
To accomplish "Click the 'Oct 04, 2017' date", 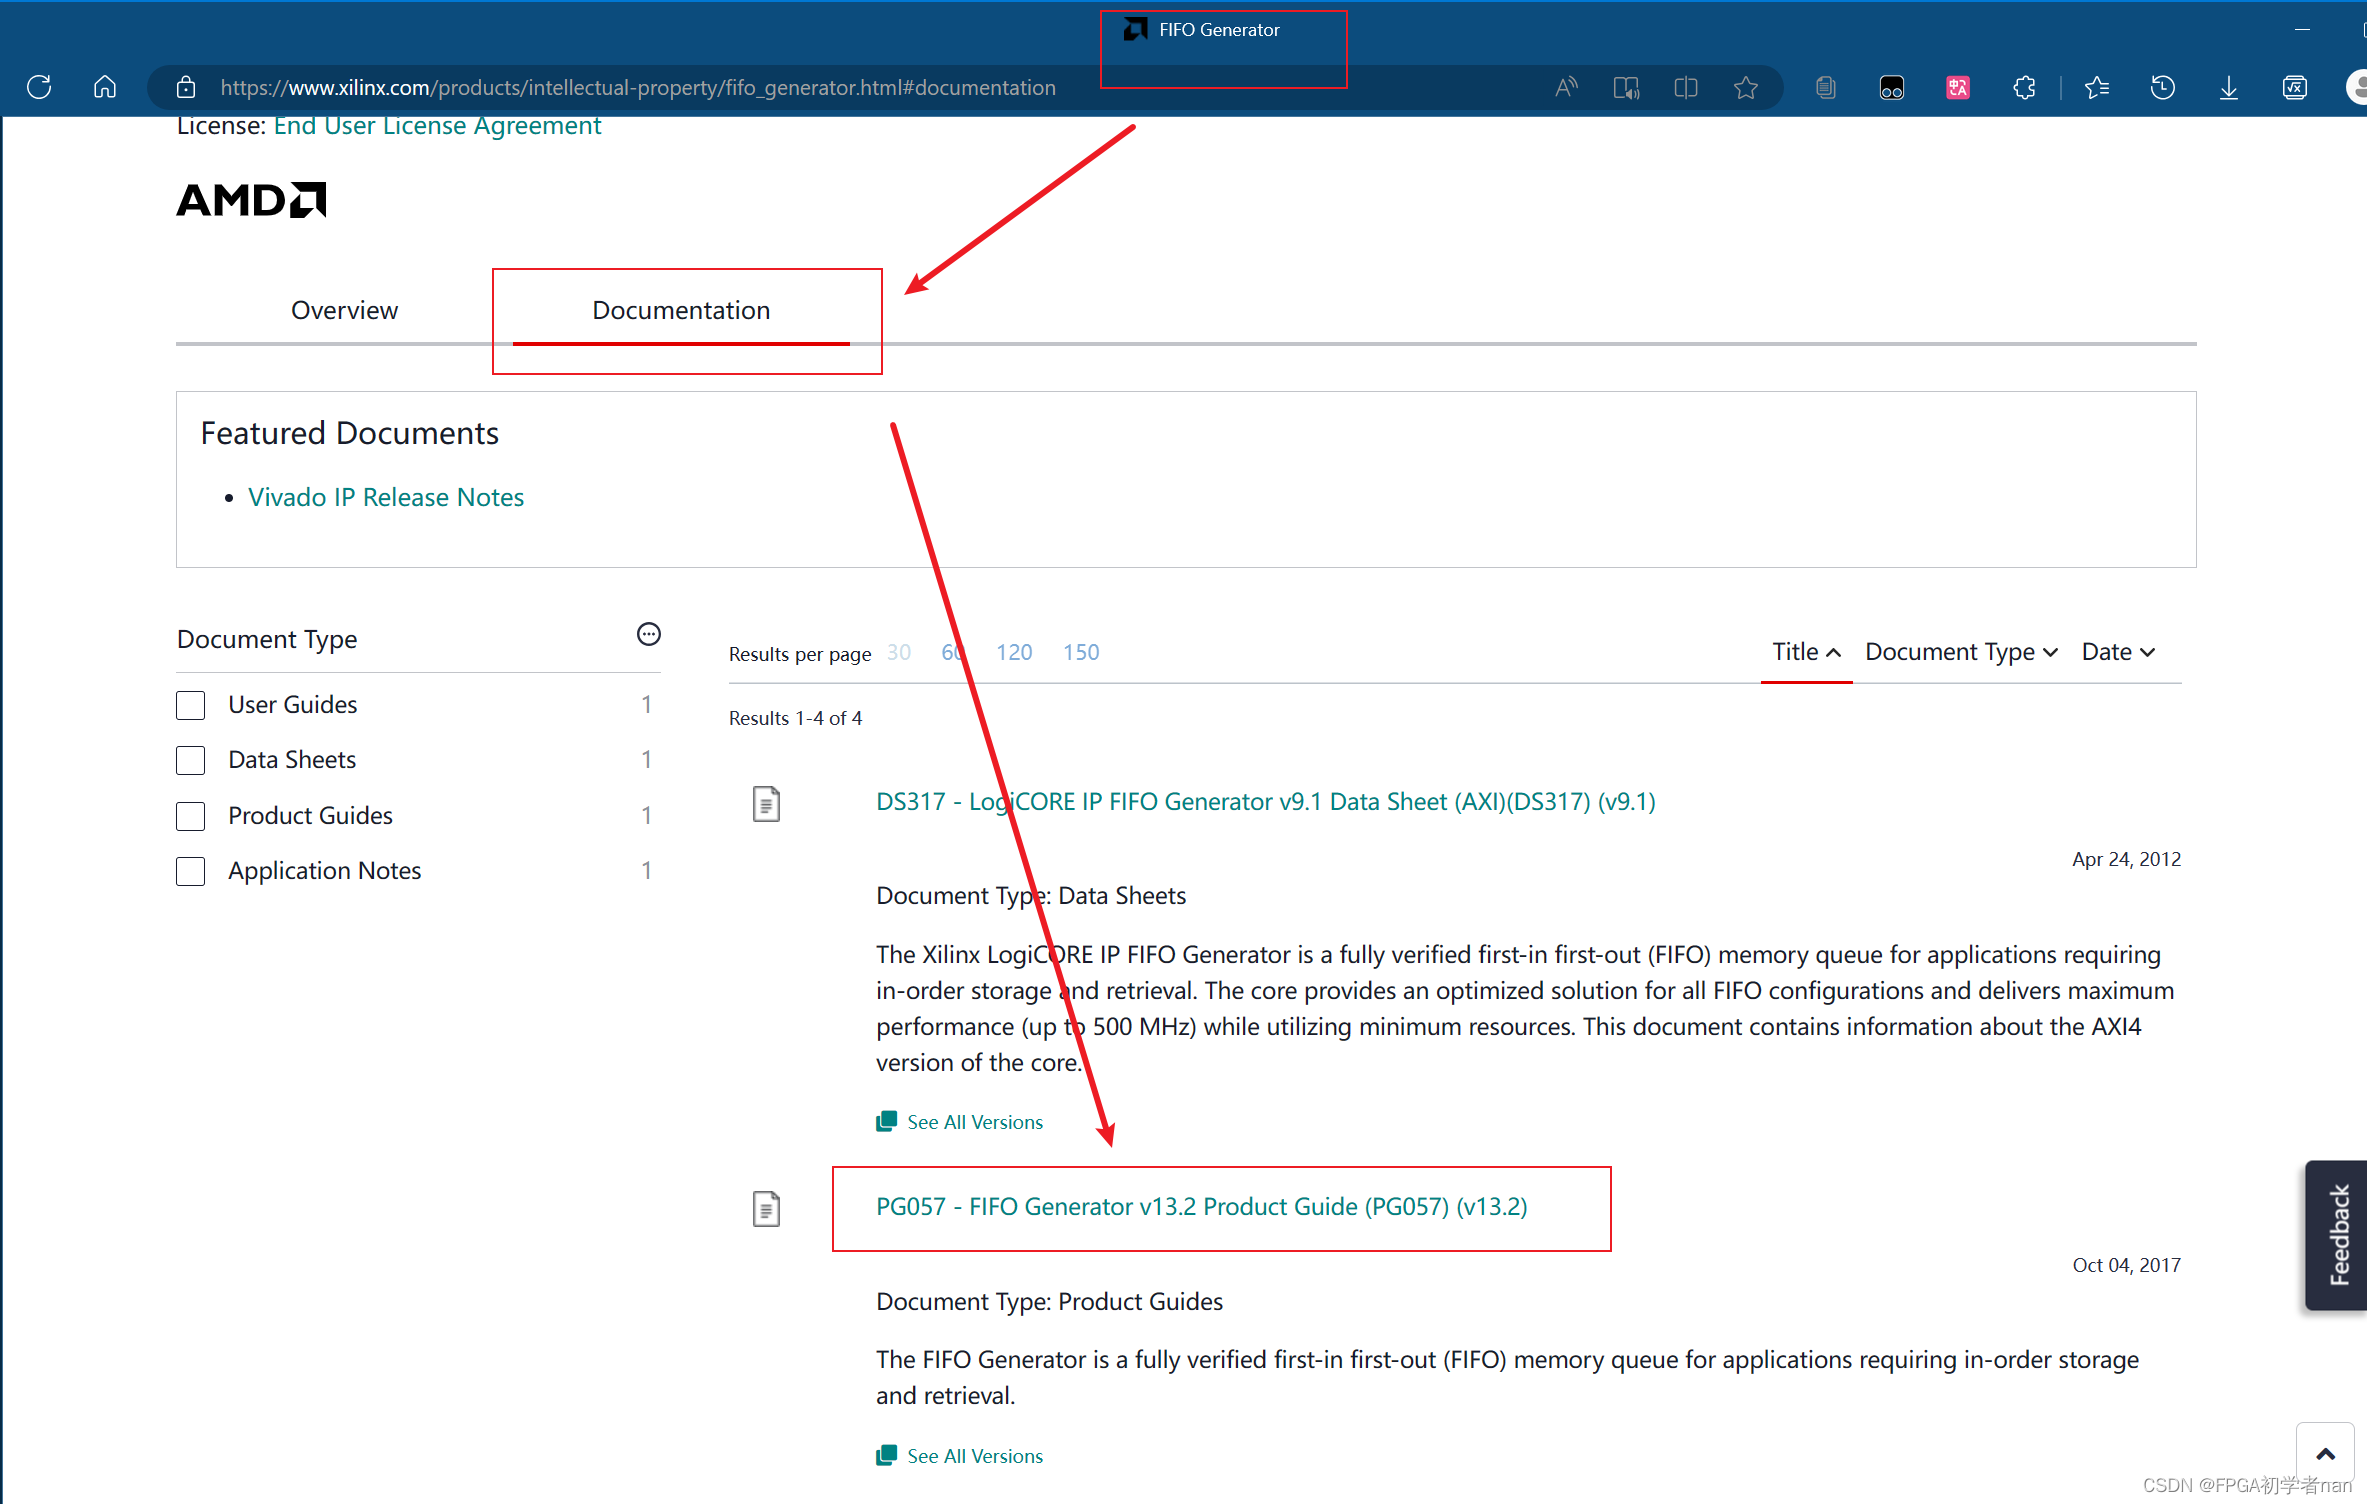I will pos(2126,1265).
